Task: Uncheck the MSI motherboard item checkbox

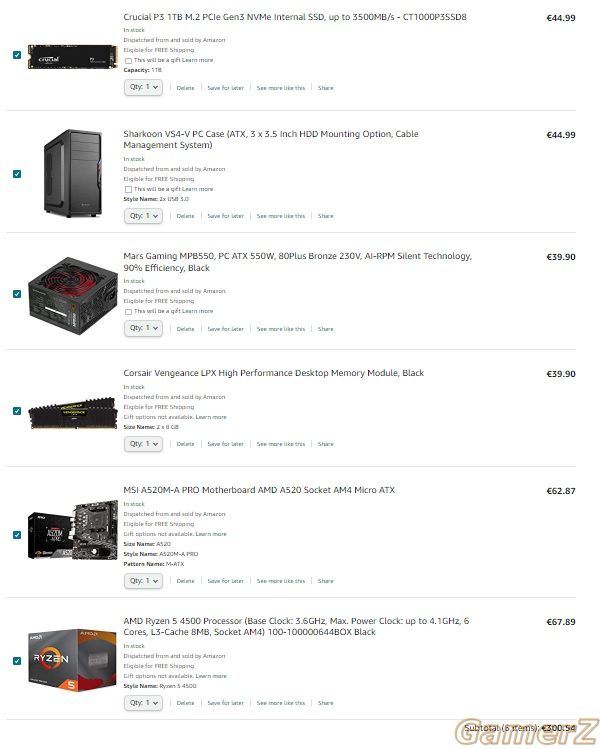Action: pyautogui.click(x=17, y=535)
